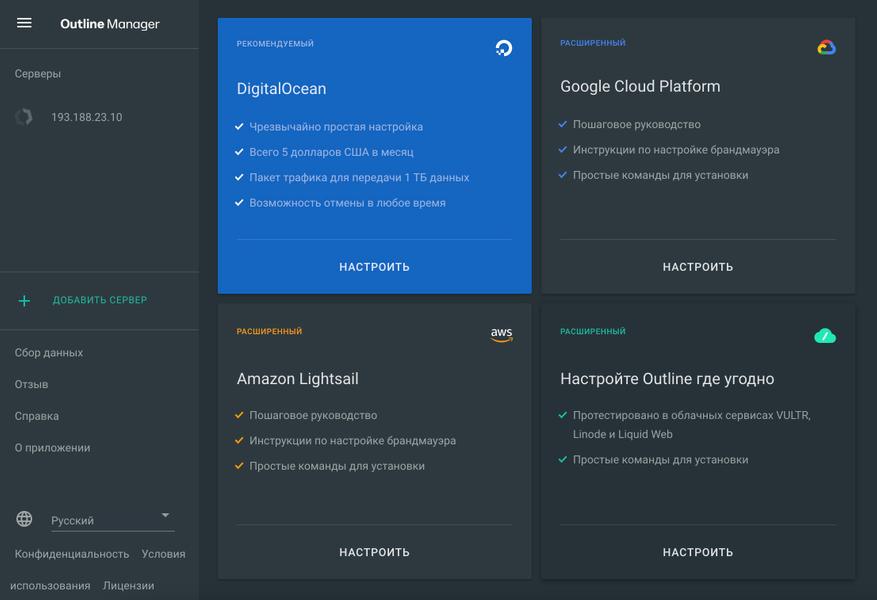Open Сбор данных menu item
This screenshot has width=877, height=600.
pyautogui.click(x=49, y=353)
